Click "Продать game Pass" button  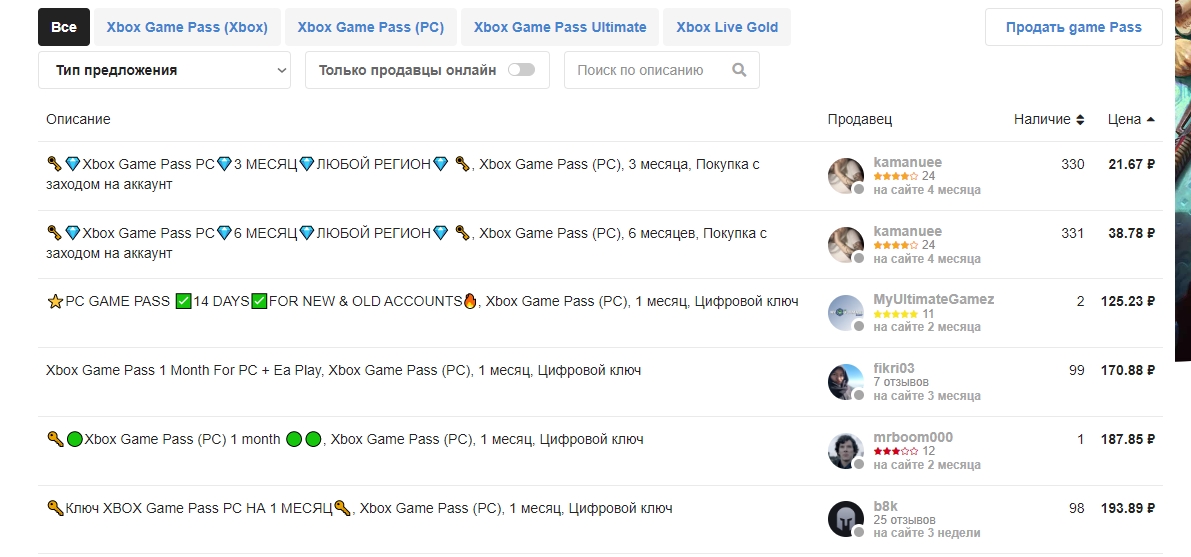[1073, 27]
